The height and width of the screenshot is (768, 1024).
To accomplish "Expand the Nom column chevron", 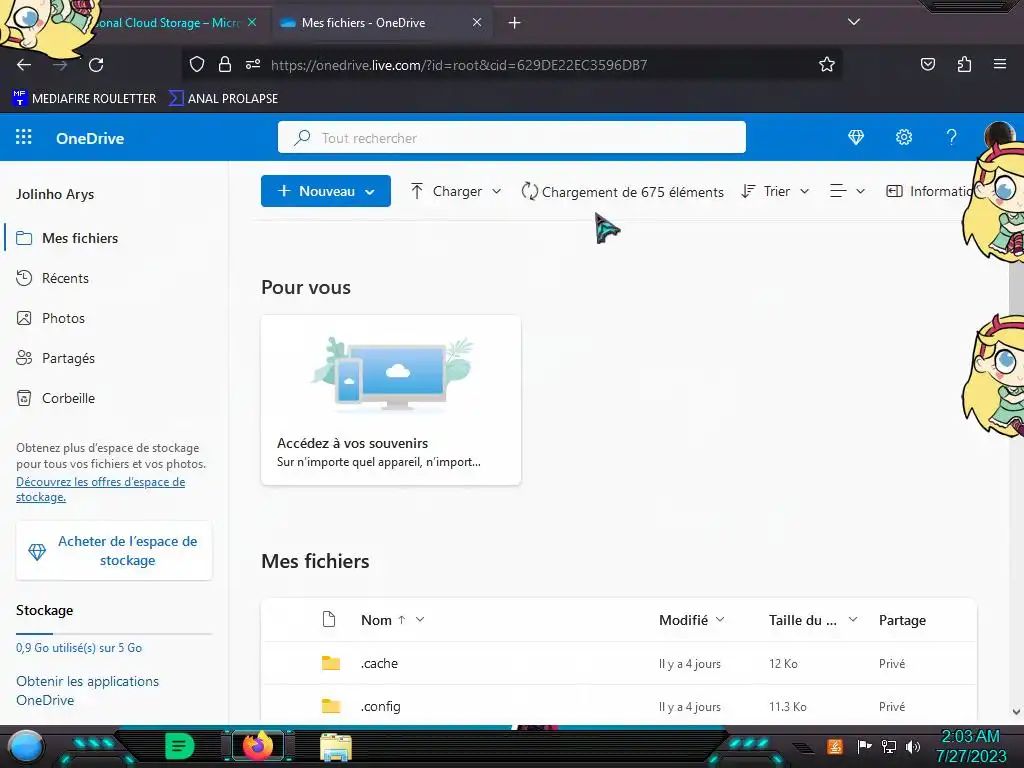I will pyautogui.click(x=420, y=619).
